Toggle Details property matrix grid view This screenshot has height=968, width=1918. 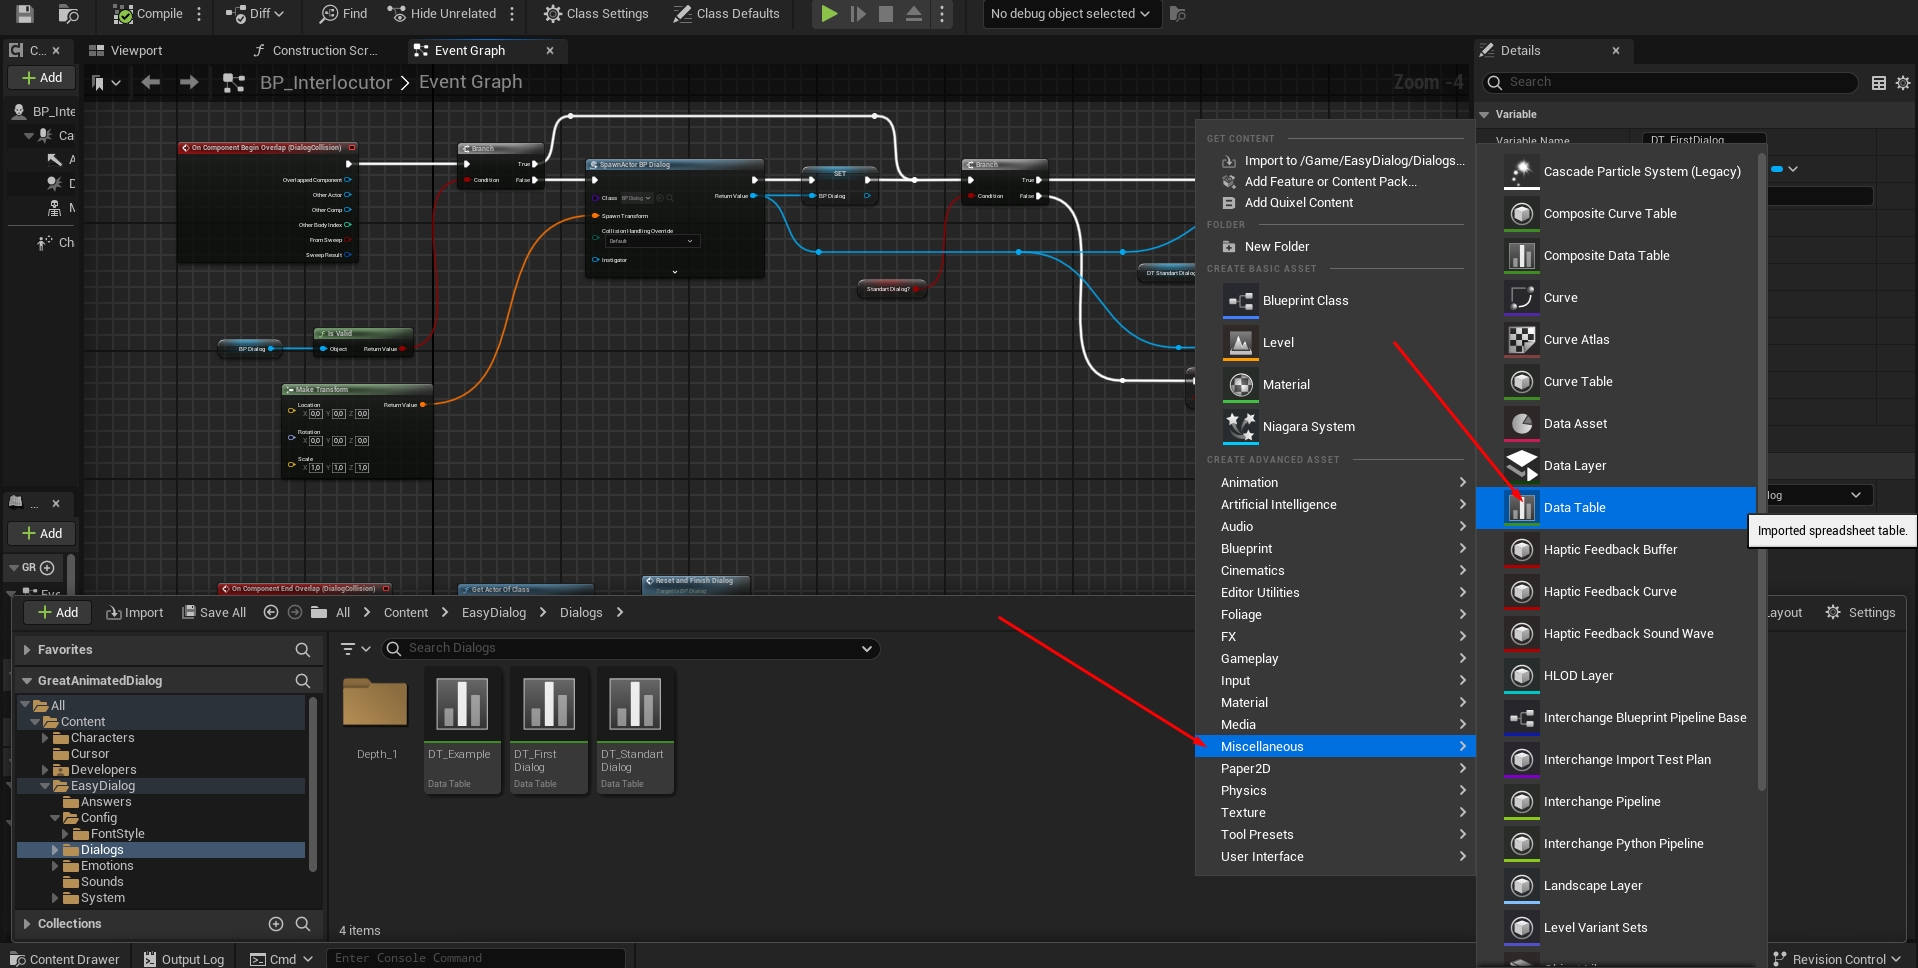(x=1878, y=83)
